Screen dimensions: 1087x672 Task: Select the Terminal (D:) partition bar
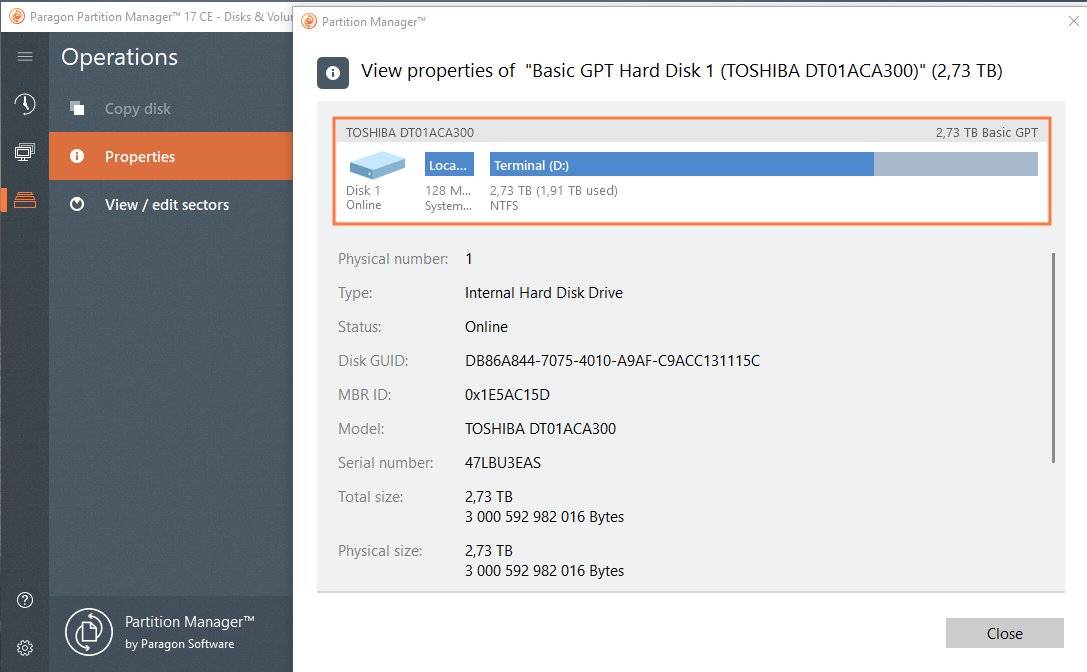[x=763, y=164]
